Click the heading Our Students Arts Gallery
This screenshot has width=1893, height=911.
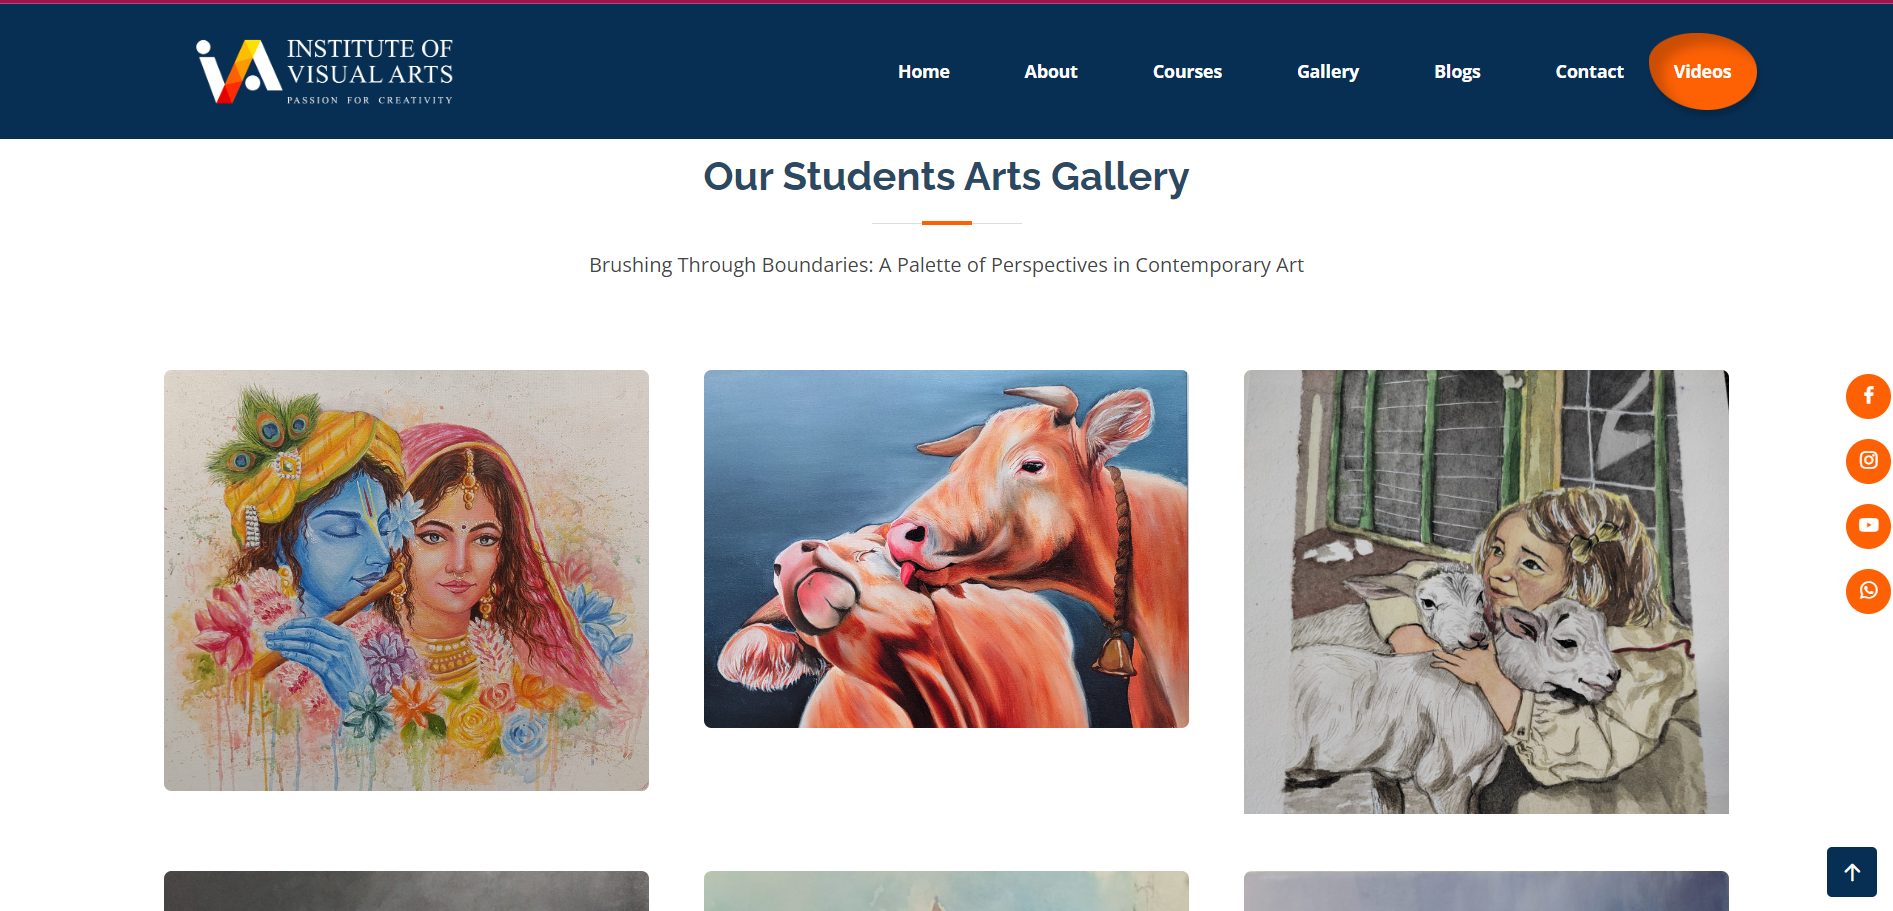coord(946,176)
